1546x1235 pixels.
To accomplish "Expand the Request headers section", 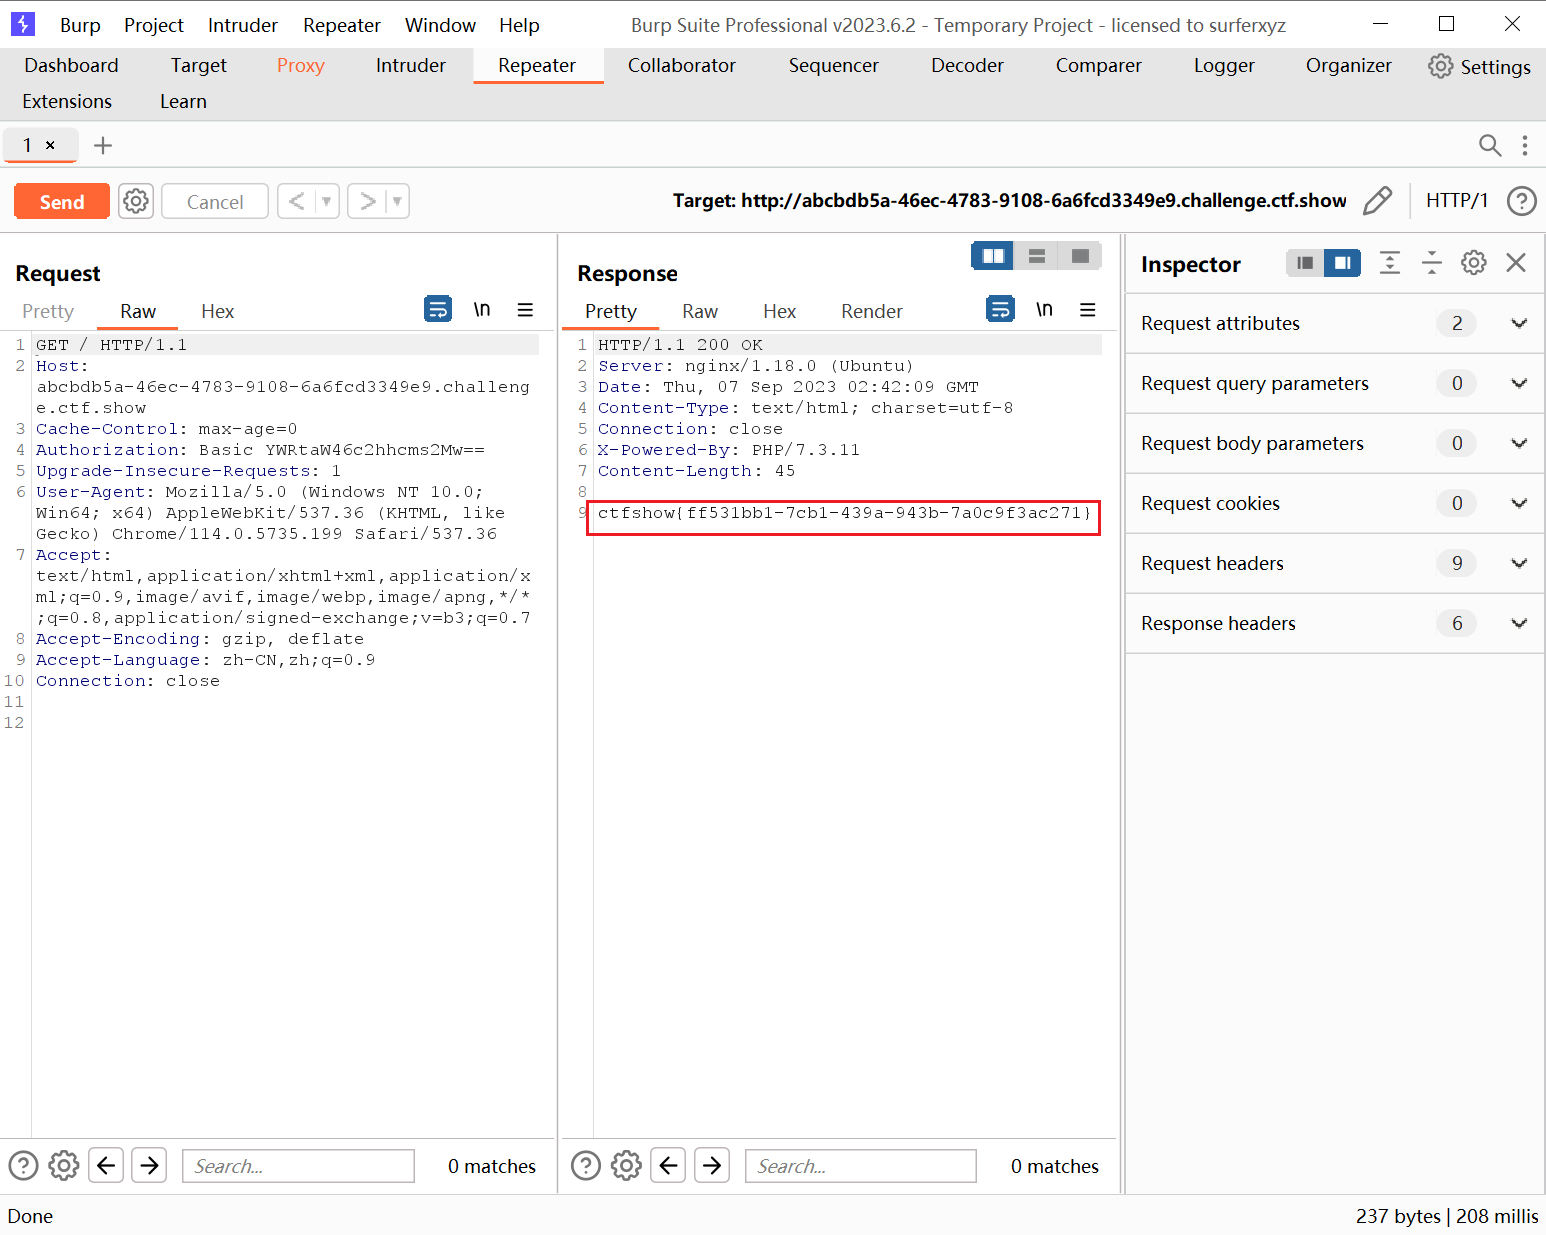I will 1518,563.
